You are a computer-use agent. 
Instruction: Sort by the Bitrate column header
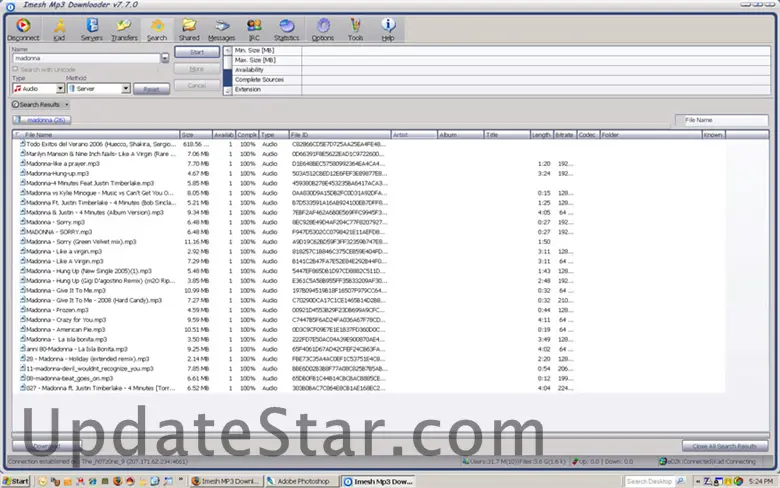pyautogui.click(x=565, y=135)
